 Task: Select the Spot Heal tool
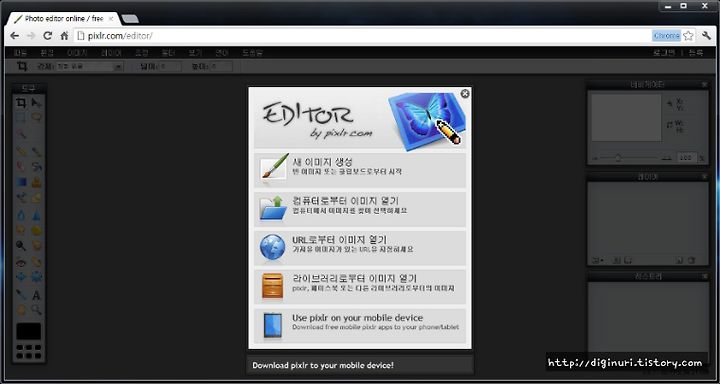[x=37, y=263]
